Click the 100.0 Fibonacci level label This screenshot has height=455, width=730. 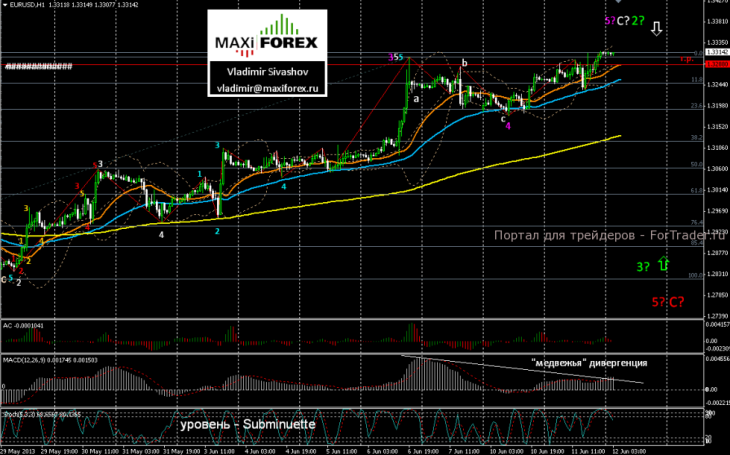(696, 276)
